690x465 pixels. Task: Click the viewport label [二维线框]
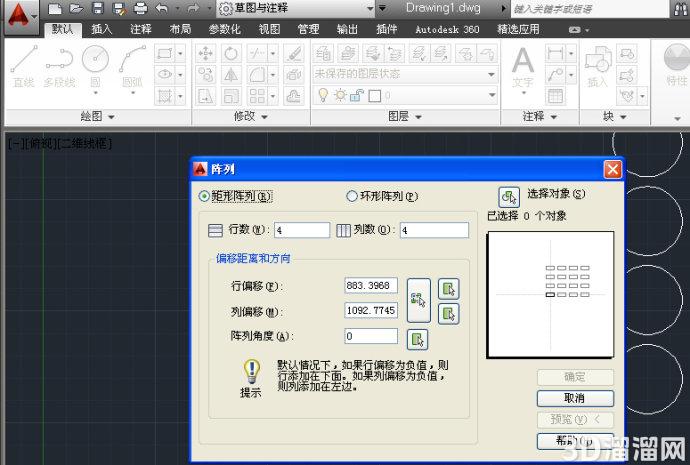(x=84, y=143)
